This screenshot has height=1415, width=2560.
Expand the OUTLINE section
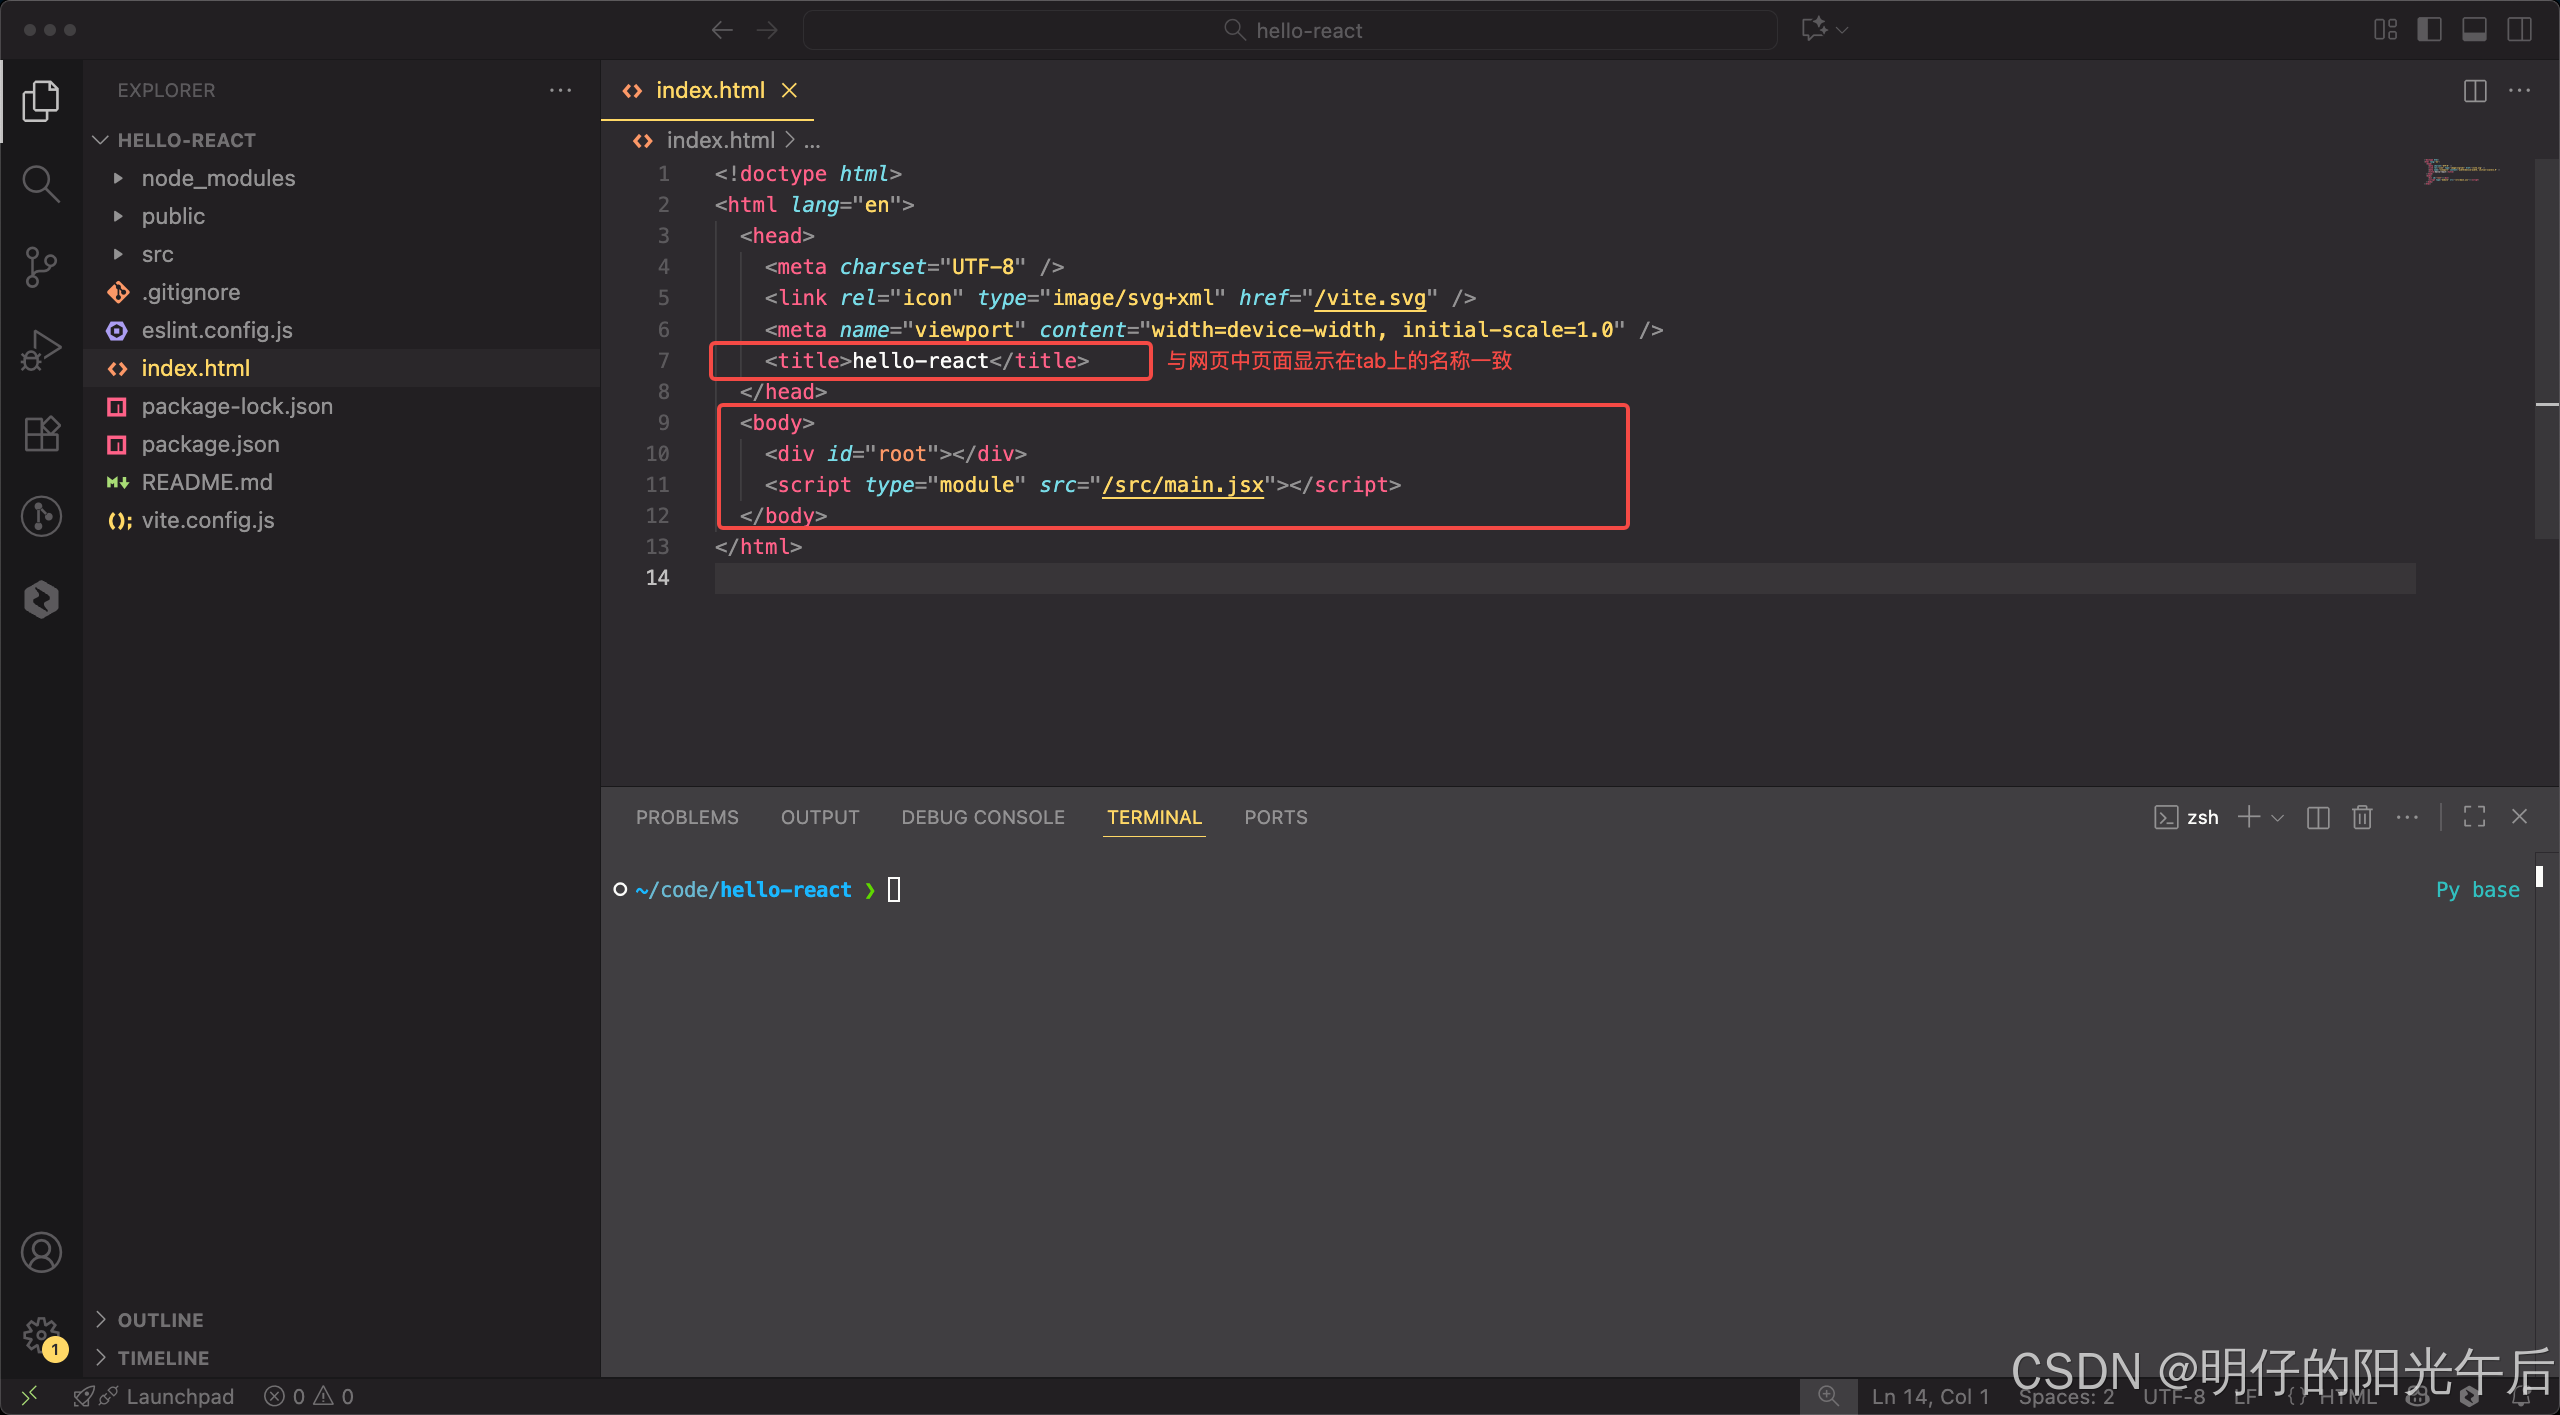point(160,1320)
